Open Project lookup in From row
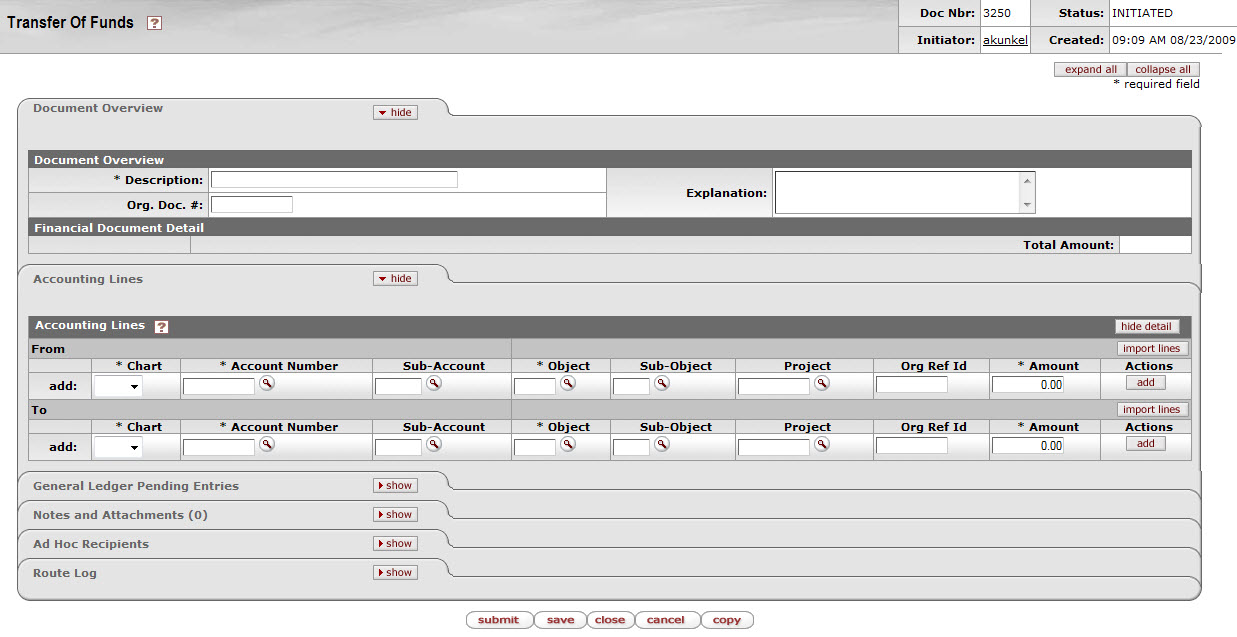The width and height of the screenshot is (1237, 637). click(x=821, y=384)
